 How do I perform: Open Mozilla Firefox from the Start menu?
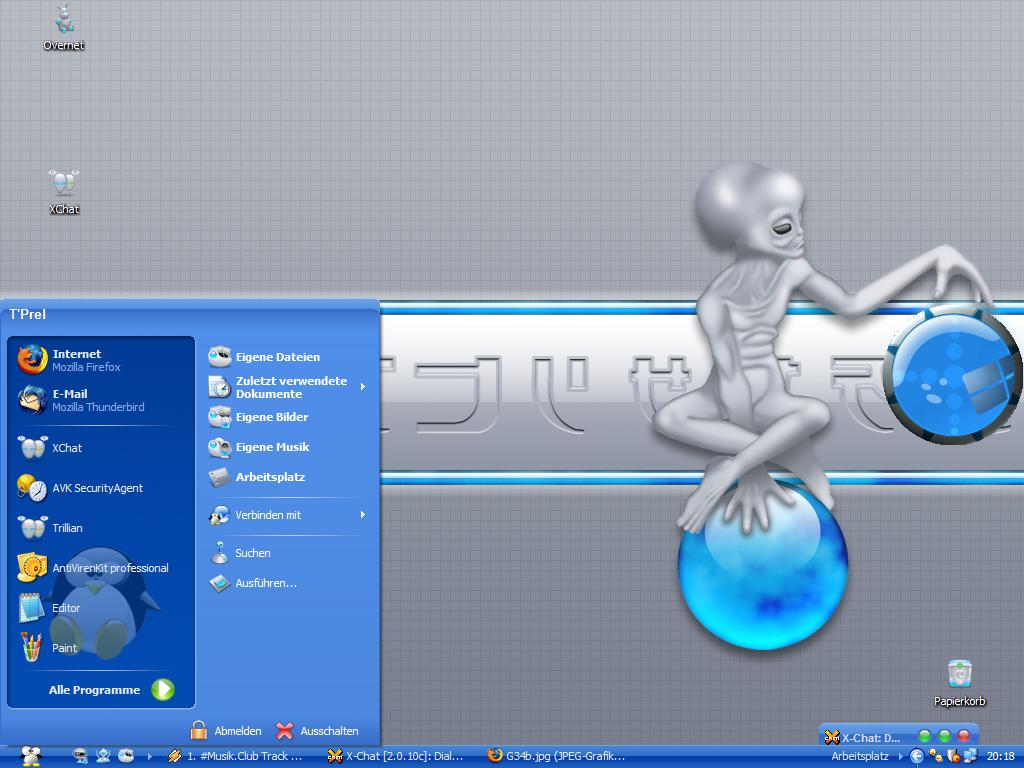(x=85, y=360)
